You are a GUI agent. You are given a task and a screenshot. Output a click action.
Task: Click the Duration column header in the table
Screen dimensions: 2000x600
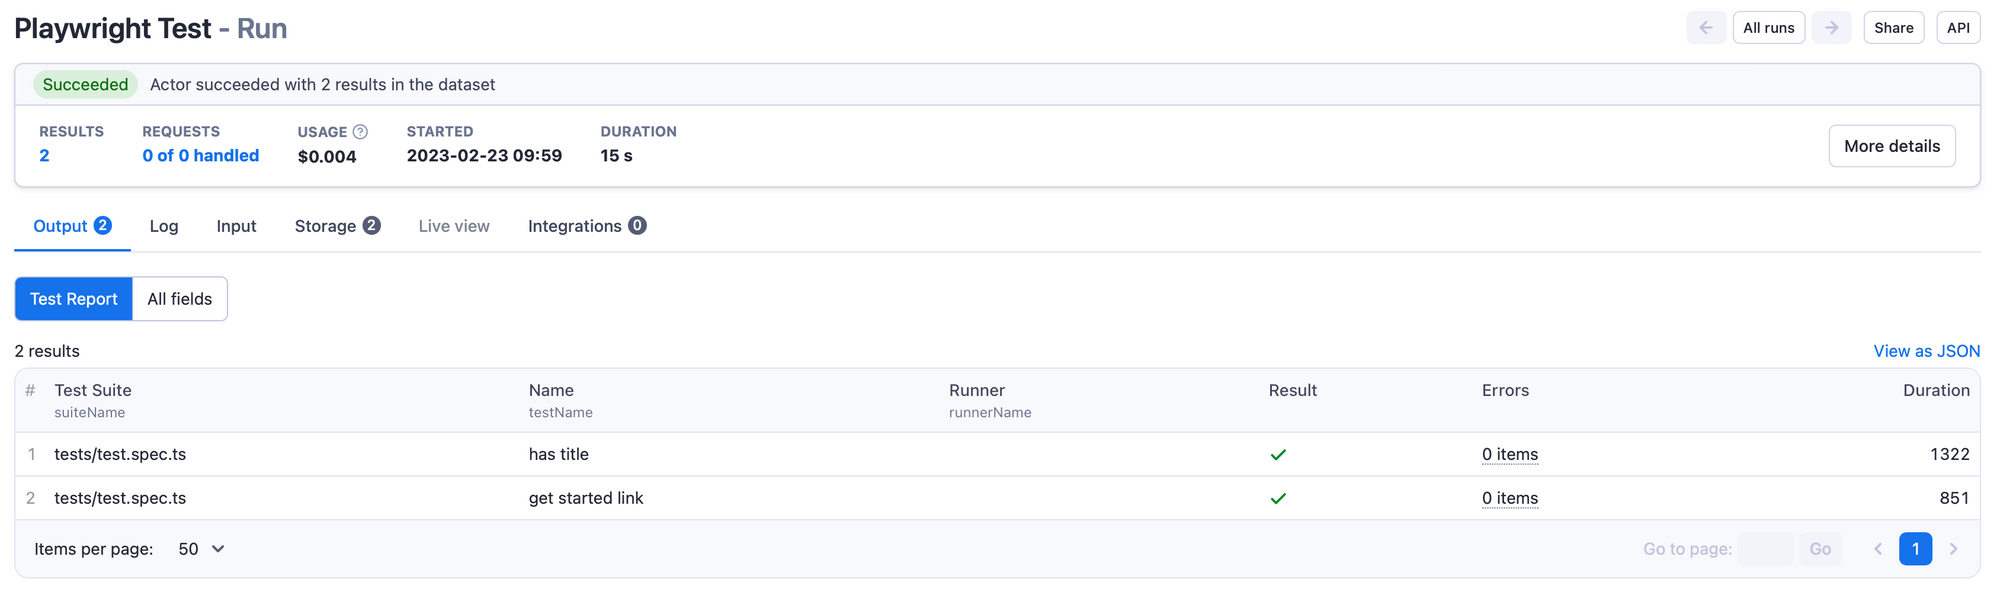pos(1936,390)
